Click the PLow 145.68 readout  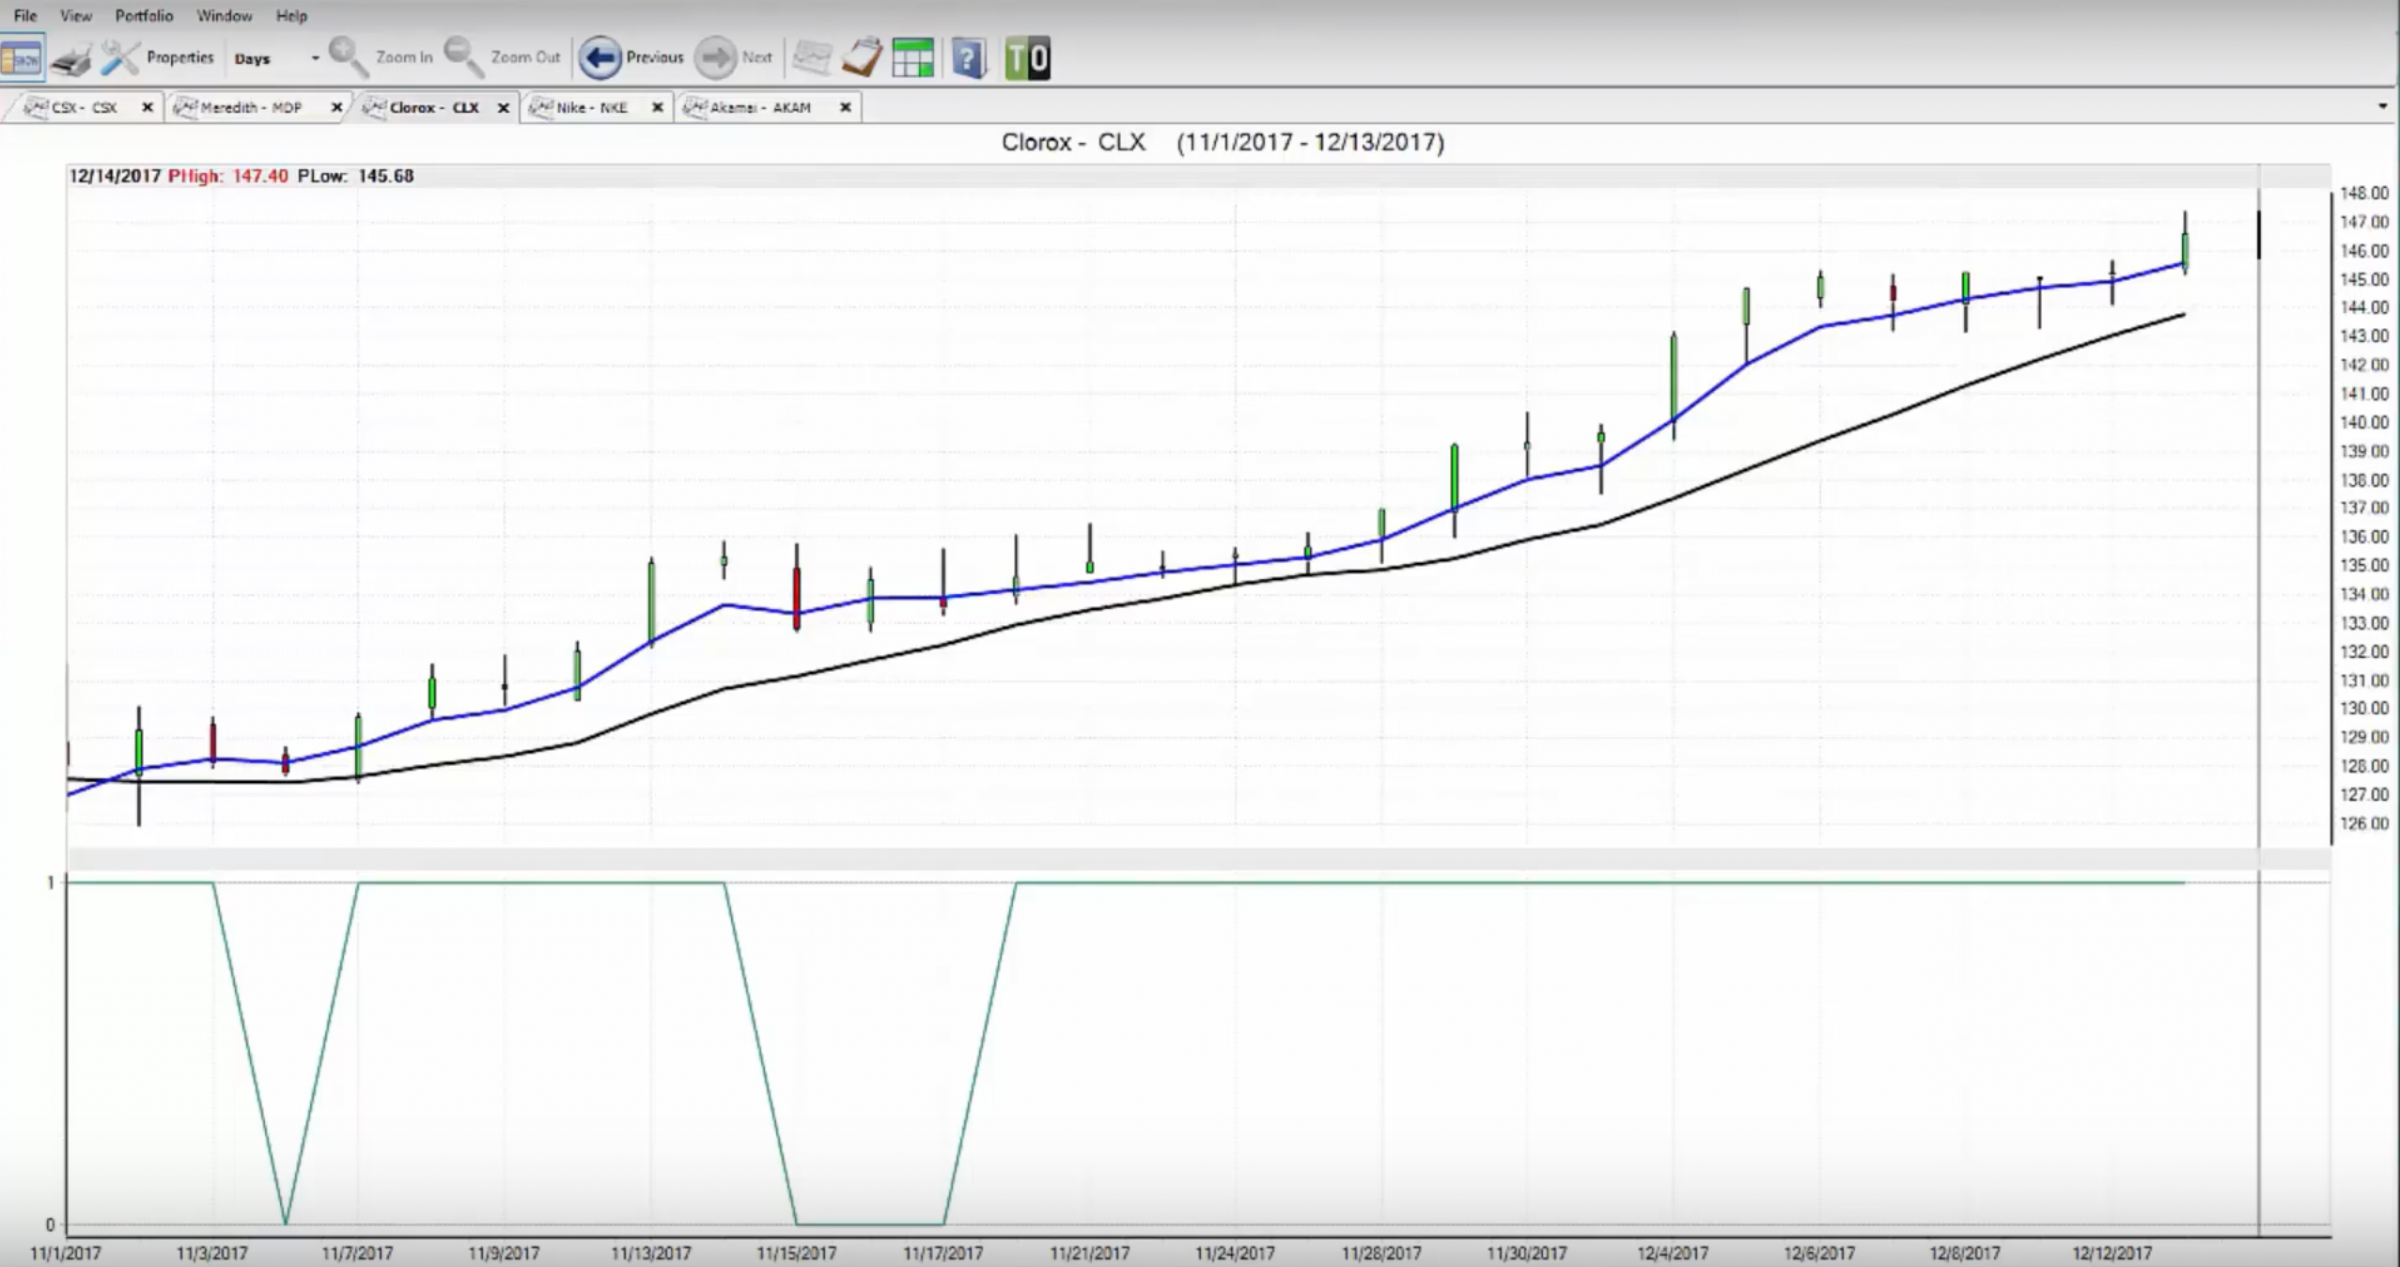coord(355,176)
